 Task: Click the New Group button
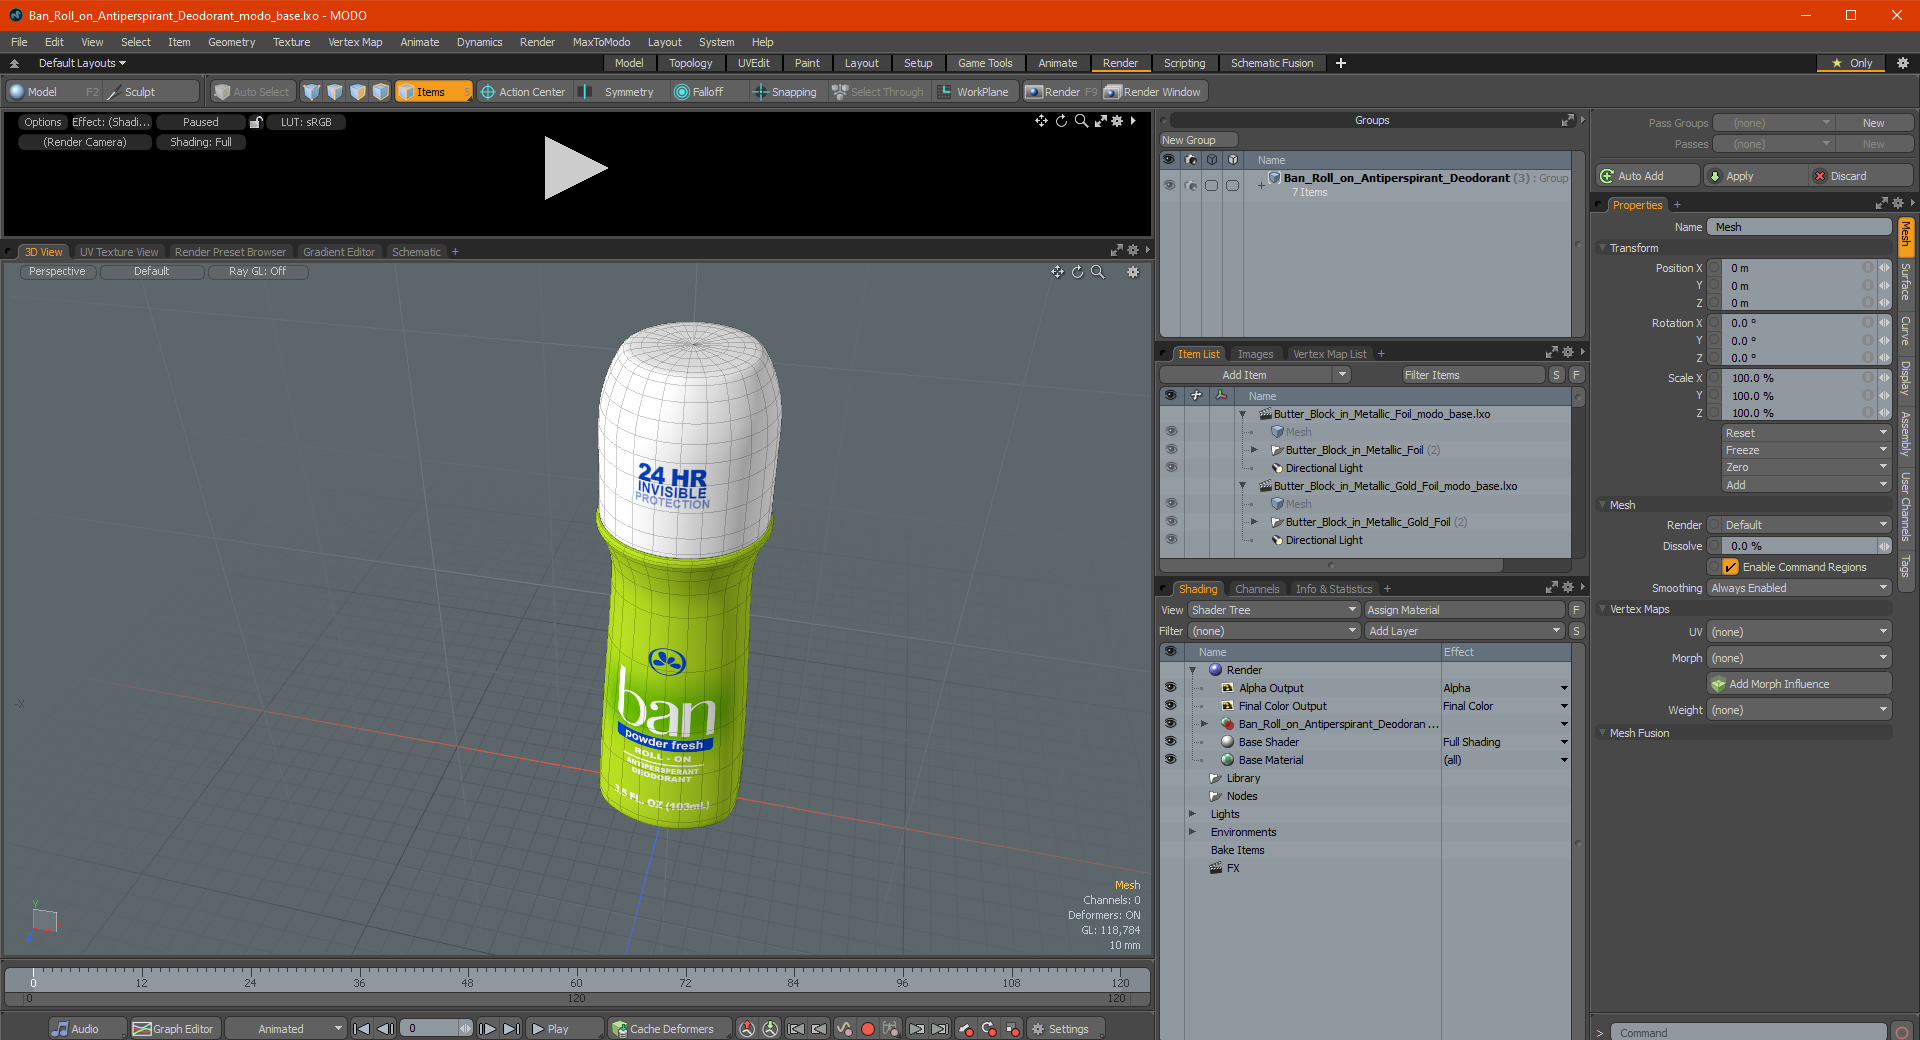[1198, 140]
